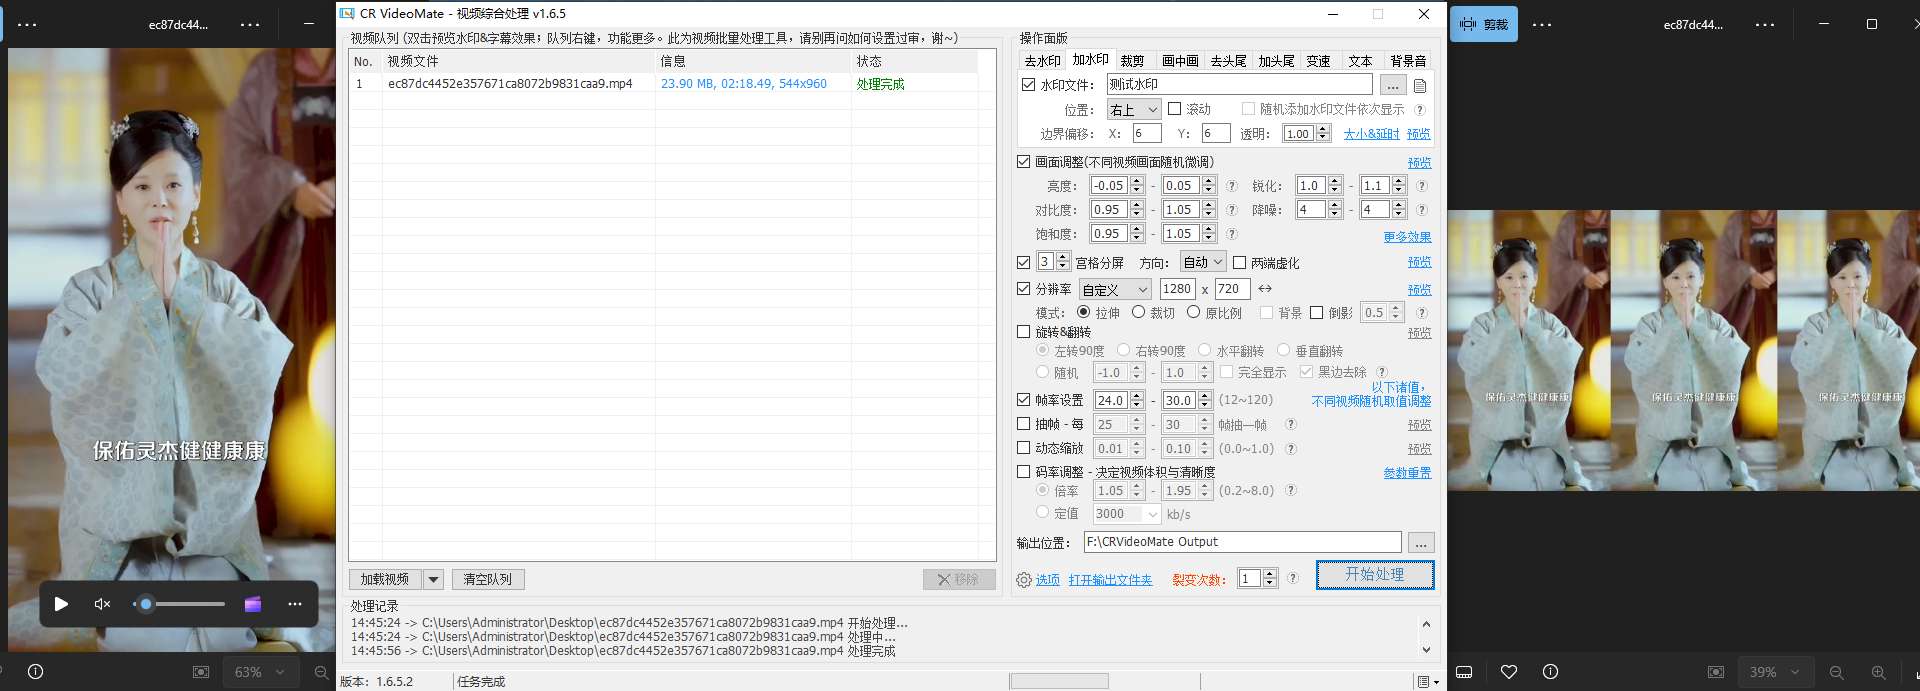Open the 39% zoom dropdown in right viewer
The image size is (1920, 691).
point(1775,672)
